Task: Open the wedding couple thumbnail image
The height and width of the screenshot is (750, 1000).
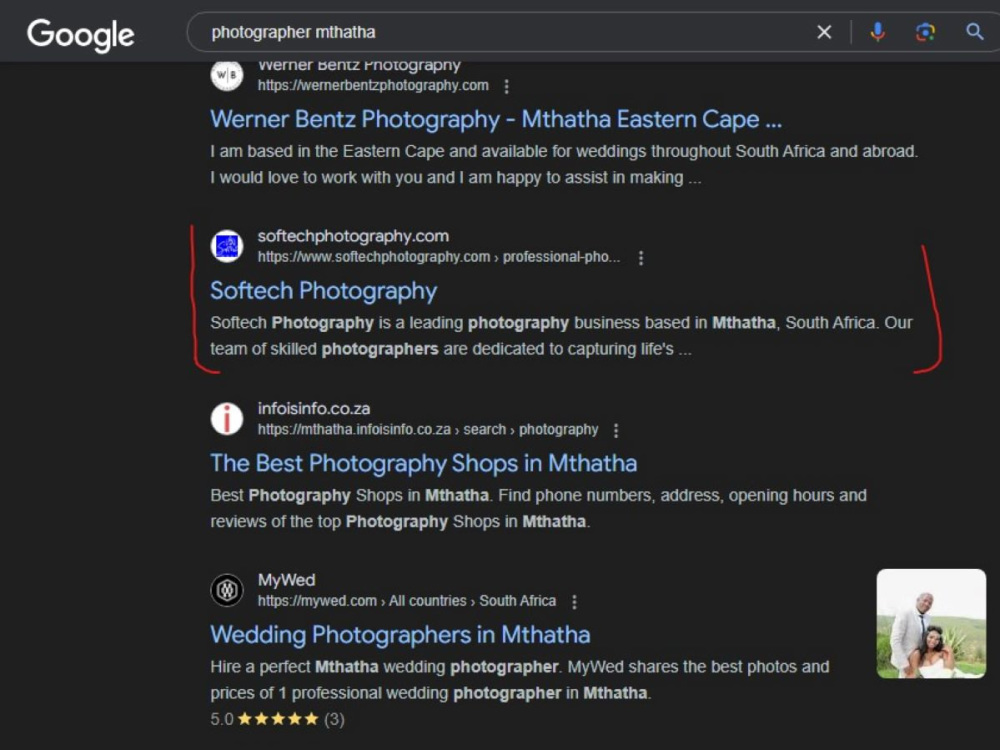Action: pyautogui.click(x=931, y=624)
